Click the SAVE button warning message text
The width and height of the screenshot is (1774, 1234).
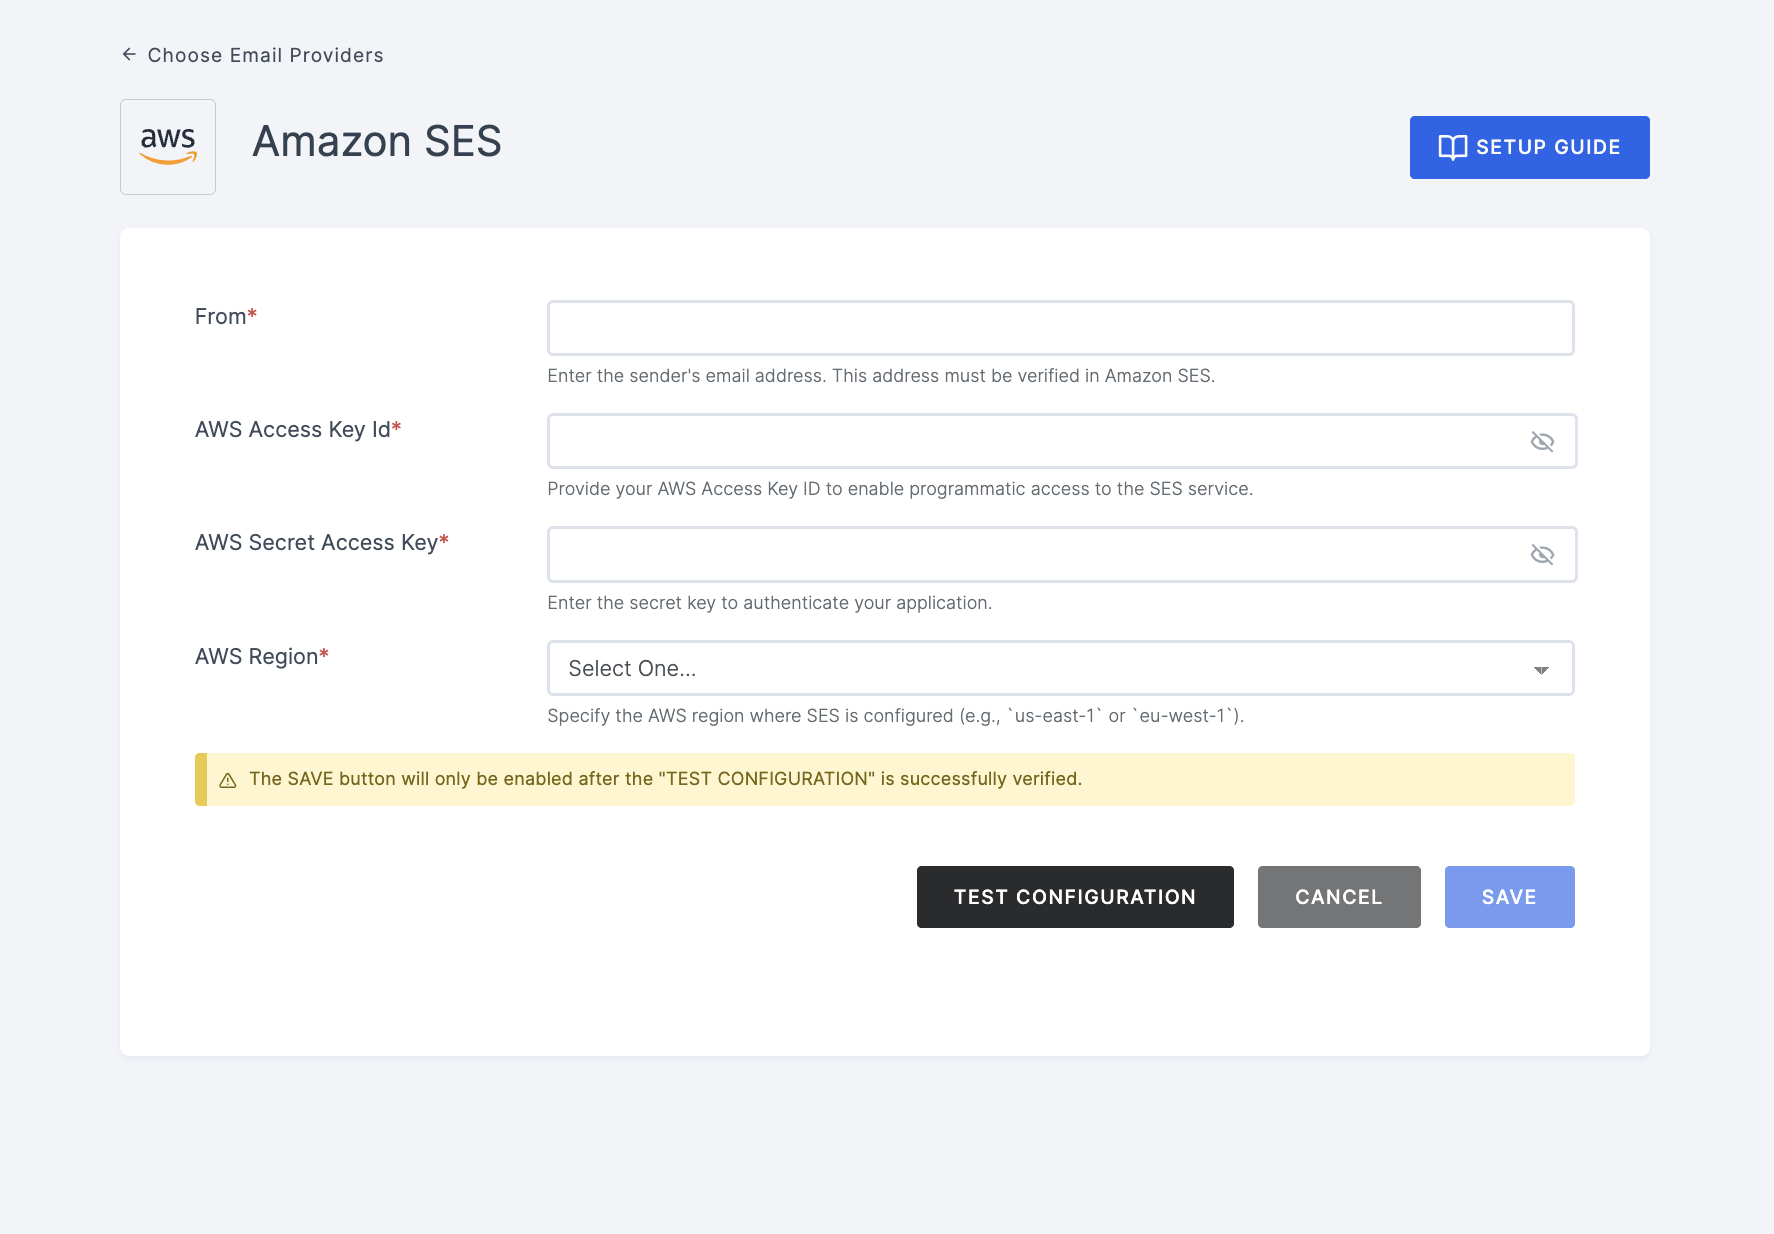pos(666,779)
